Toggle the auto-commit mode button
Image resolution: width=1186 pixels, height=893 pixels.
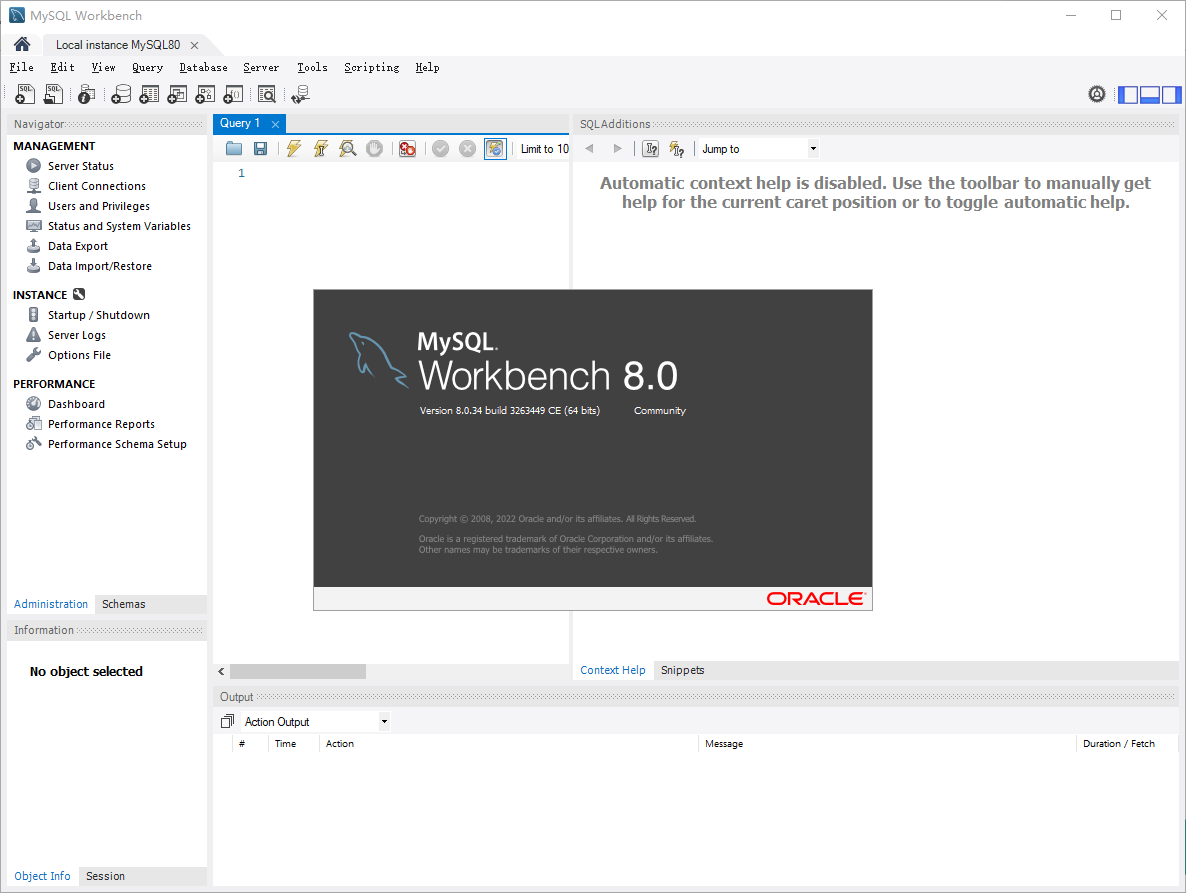pyautogui.click(x=495, y=149)
